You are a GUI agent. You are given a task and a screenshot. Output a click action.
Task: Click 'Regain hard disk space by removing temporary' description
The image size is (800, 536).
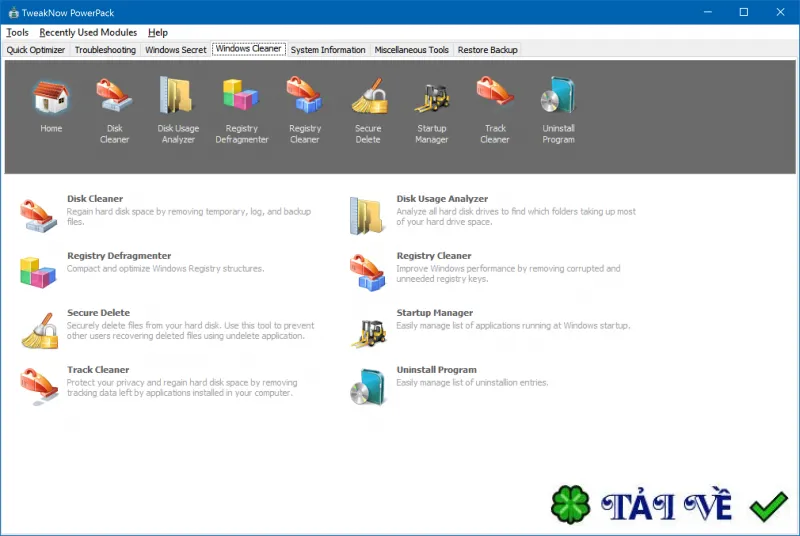point(189,217)
